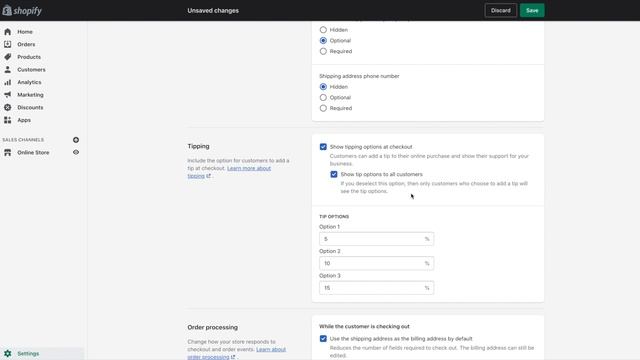
Task: Click the Orders inbox icon
Action: click(x=7, y=44)
